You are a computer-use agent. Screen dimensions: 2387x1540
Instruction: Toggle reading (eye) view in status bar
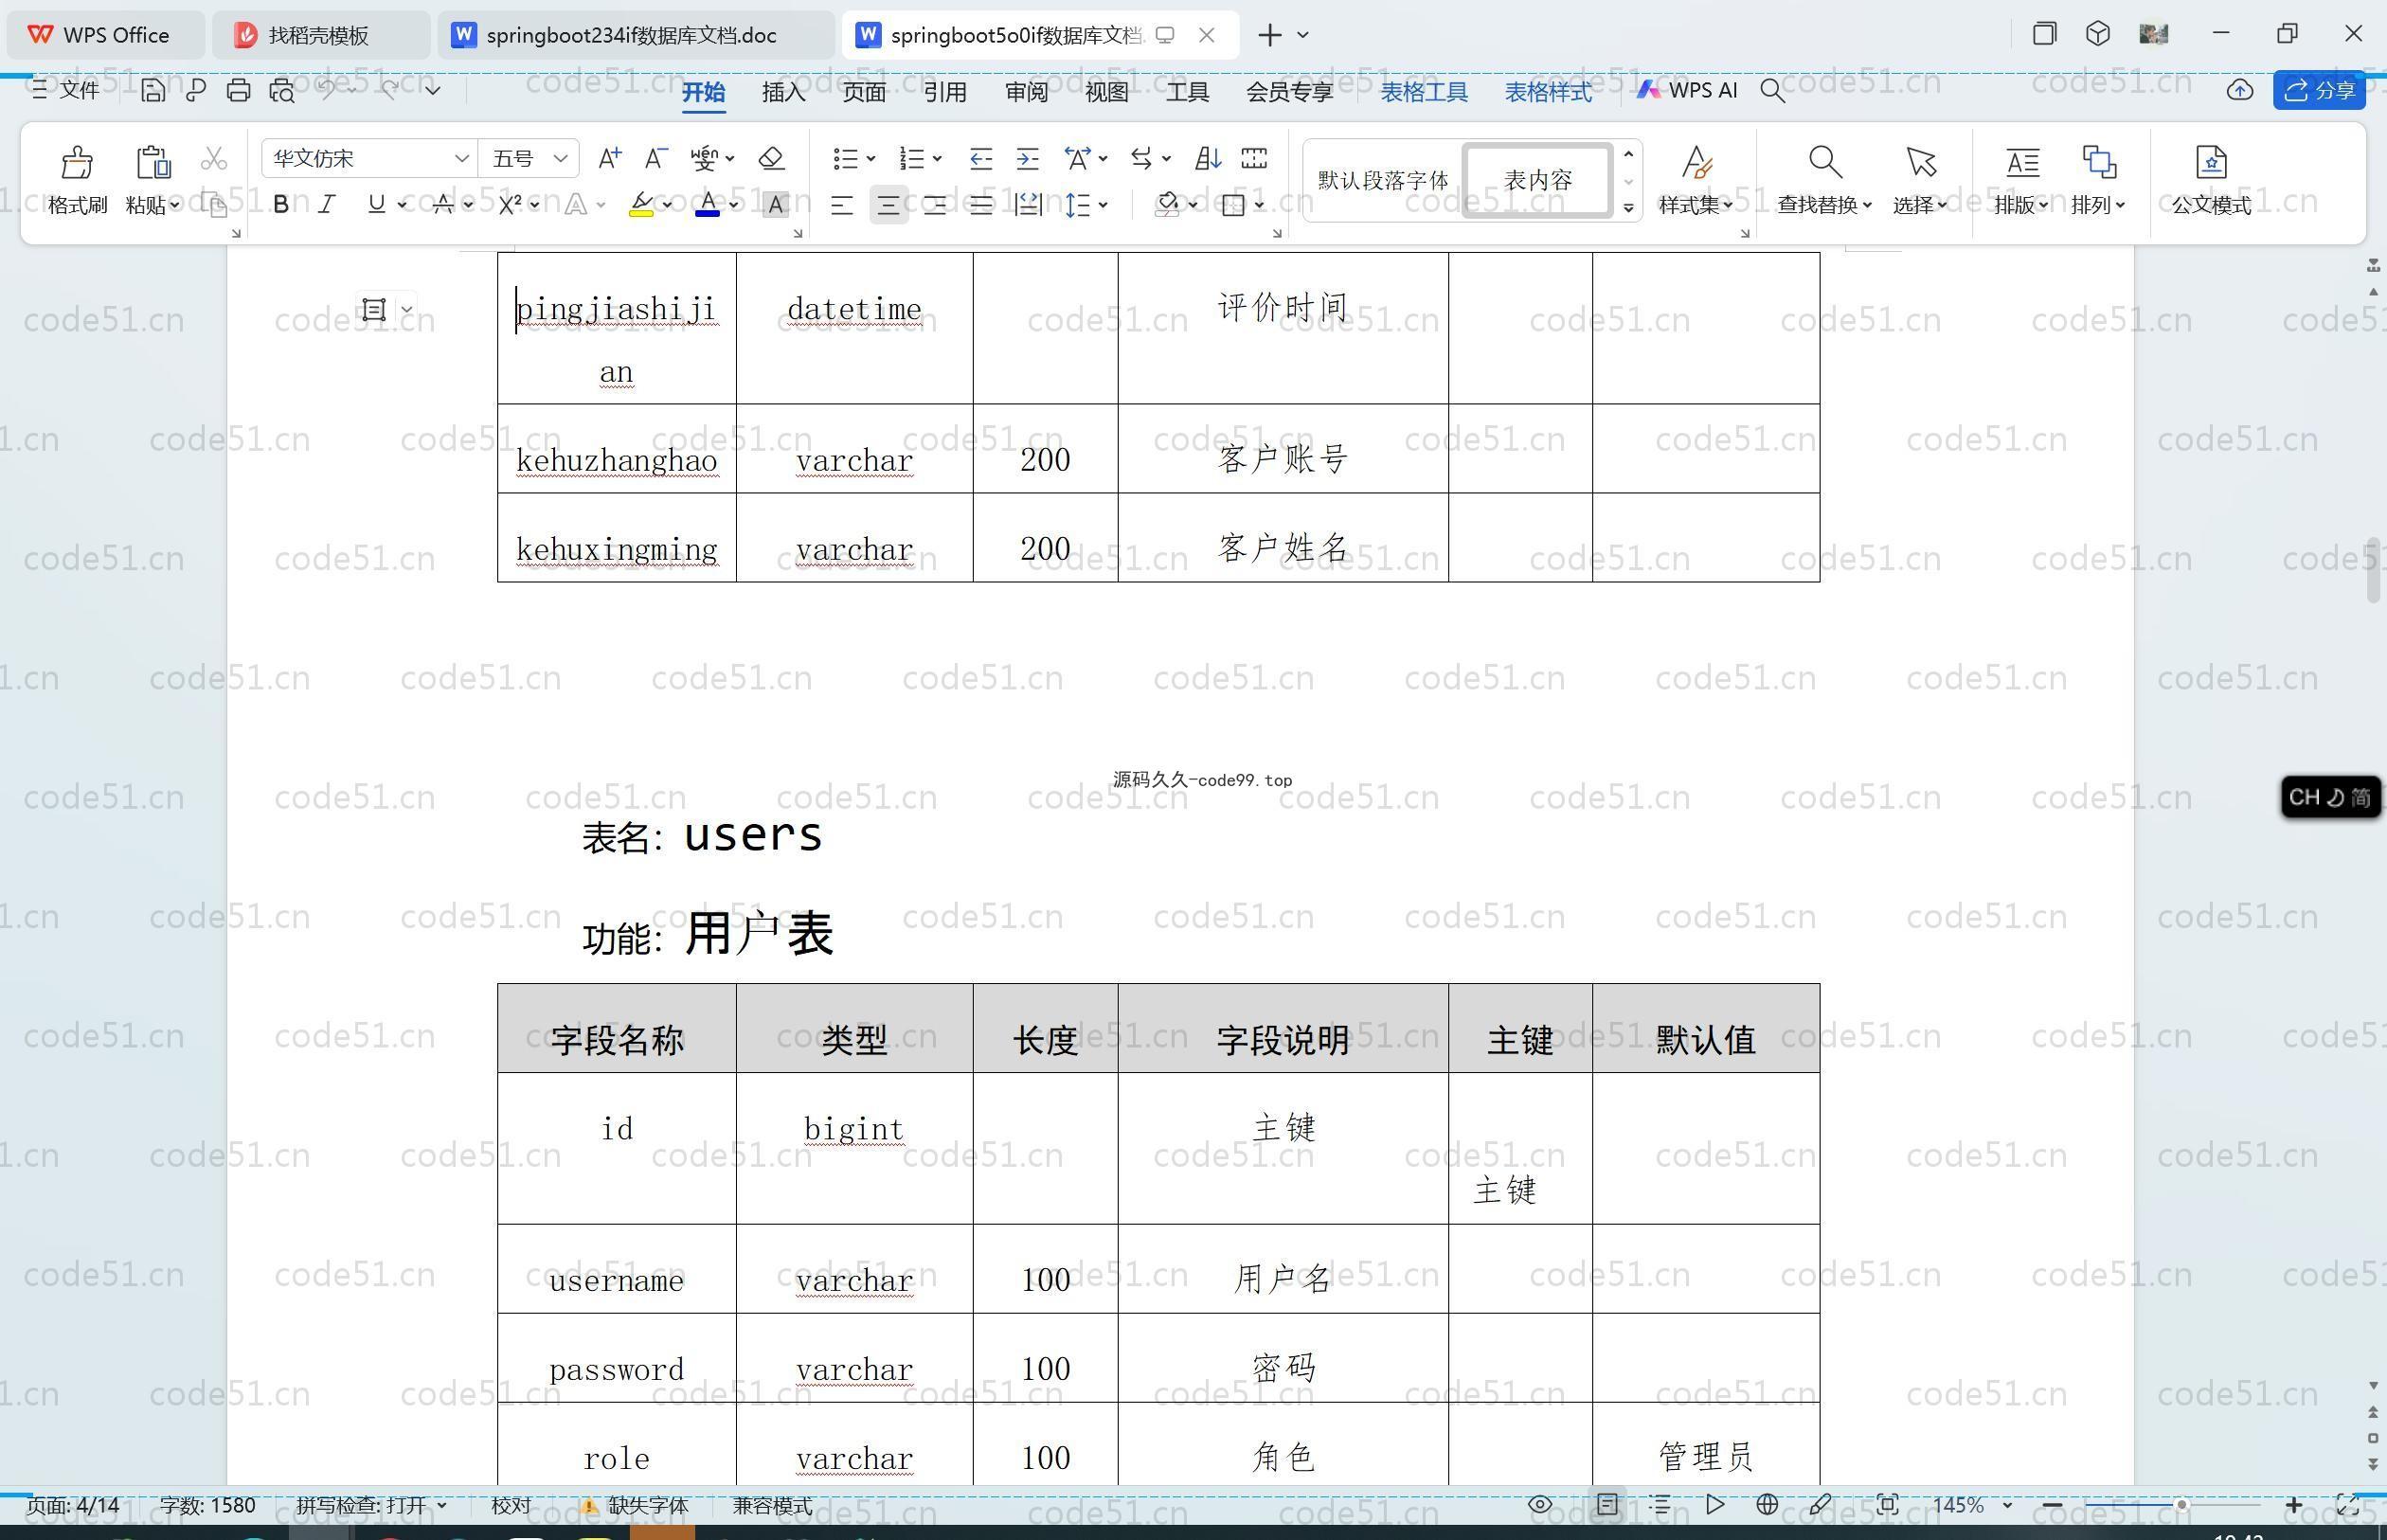click(x=1540, y=1504)
